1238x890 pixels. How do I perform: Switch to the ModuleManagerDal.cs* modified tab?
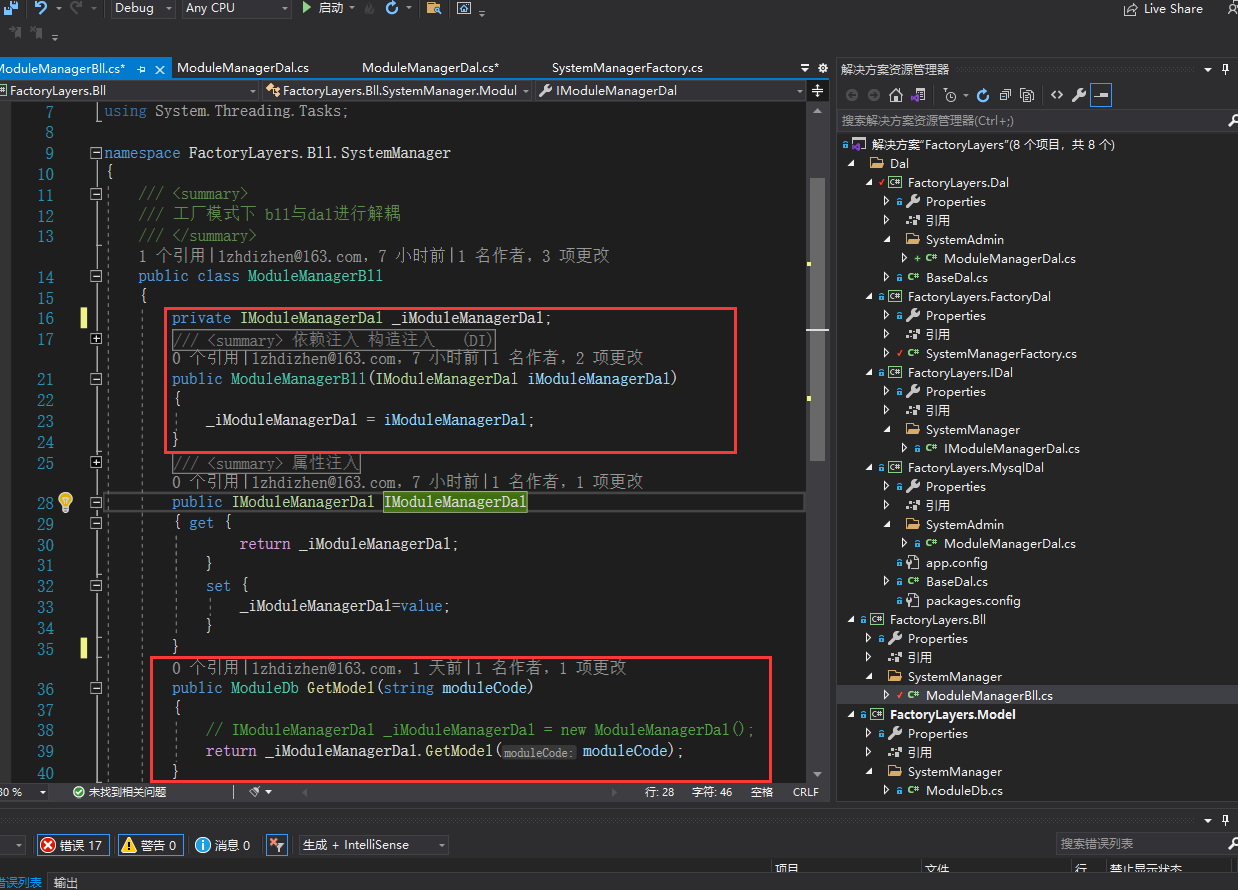(x=430, y=68)
